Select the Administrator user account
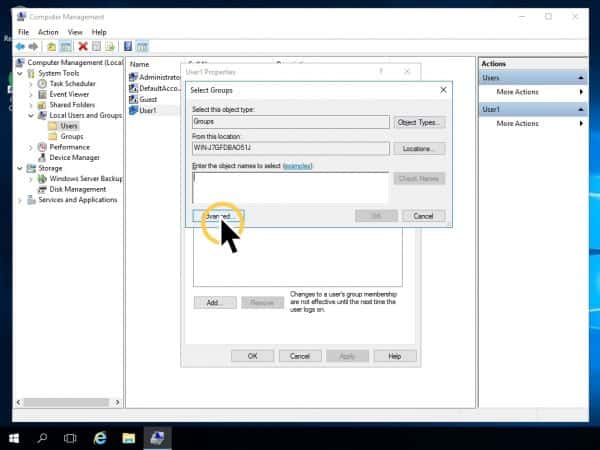Screen dimensions: 600x450 (x=155, y=77)
